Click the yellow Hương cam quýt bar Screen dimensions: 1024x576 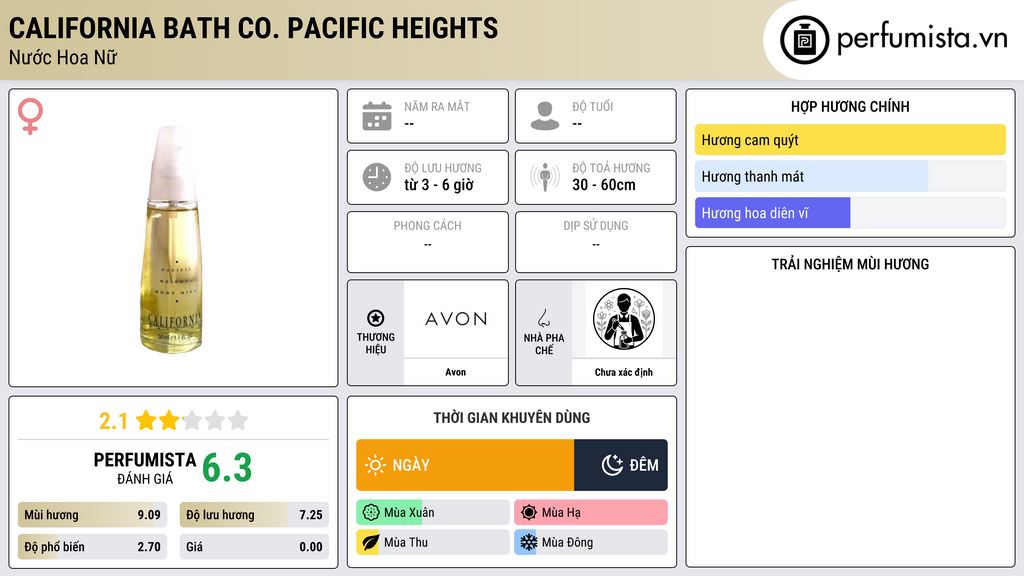[x=850, y=140]
